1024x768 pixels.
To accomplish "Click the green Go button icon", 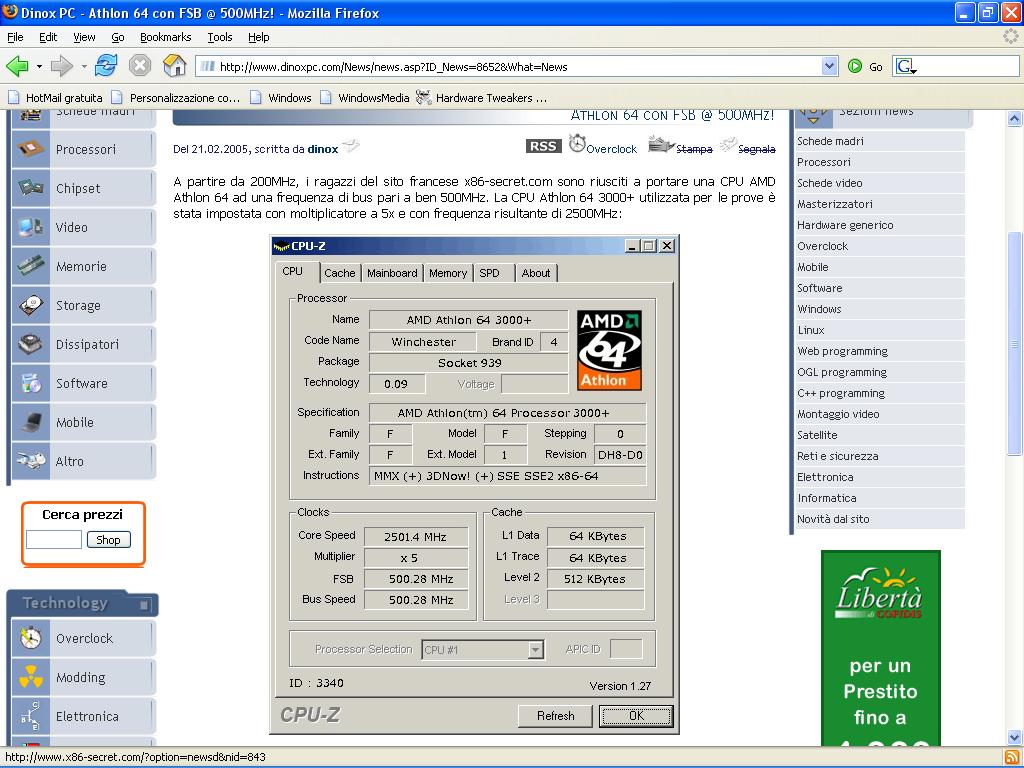I will [855, 66].
